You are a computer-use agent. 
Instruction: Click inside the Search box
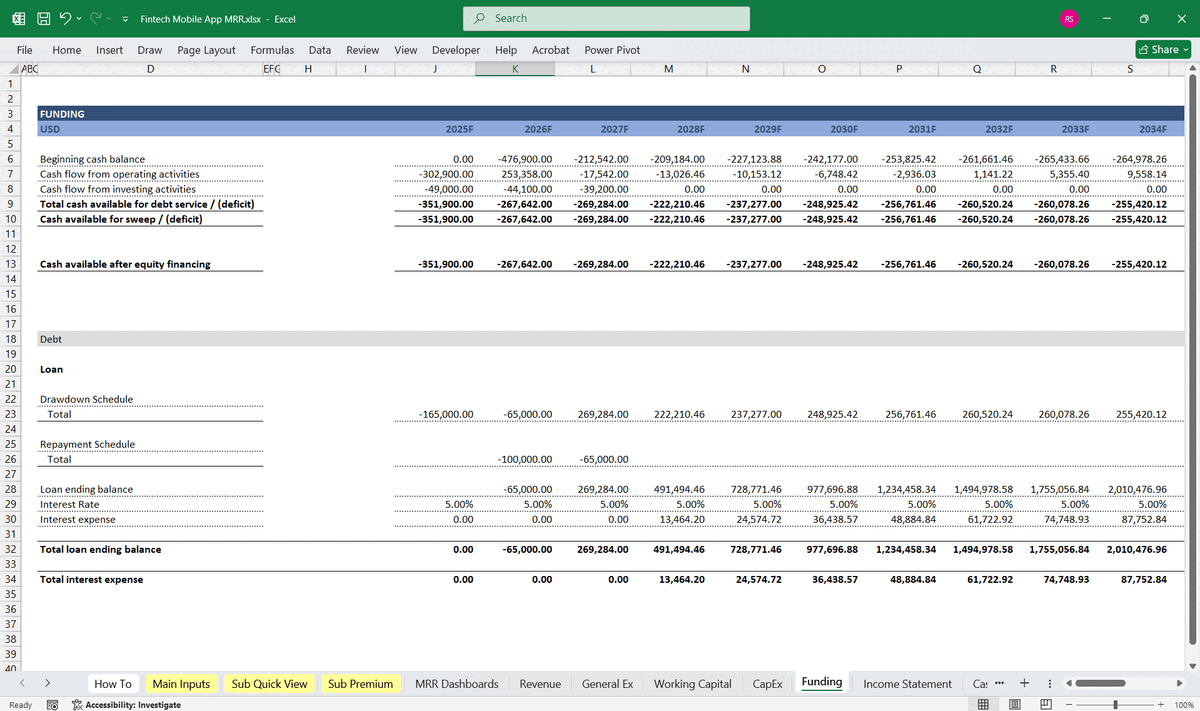[605, 19]
